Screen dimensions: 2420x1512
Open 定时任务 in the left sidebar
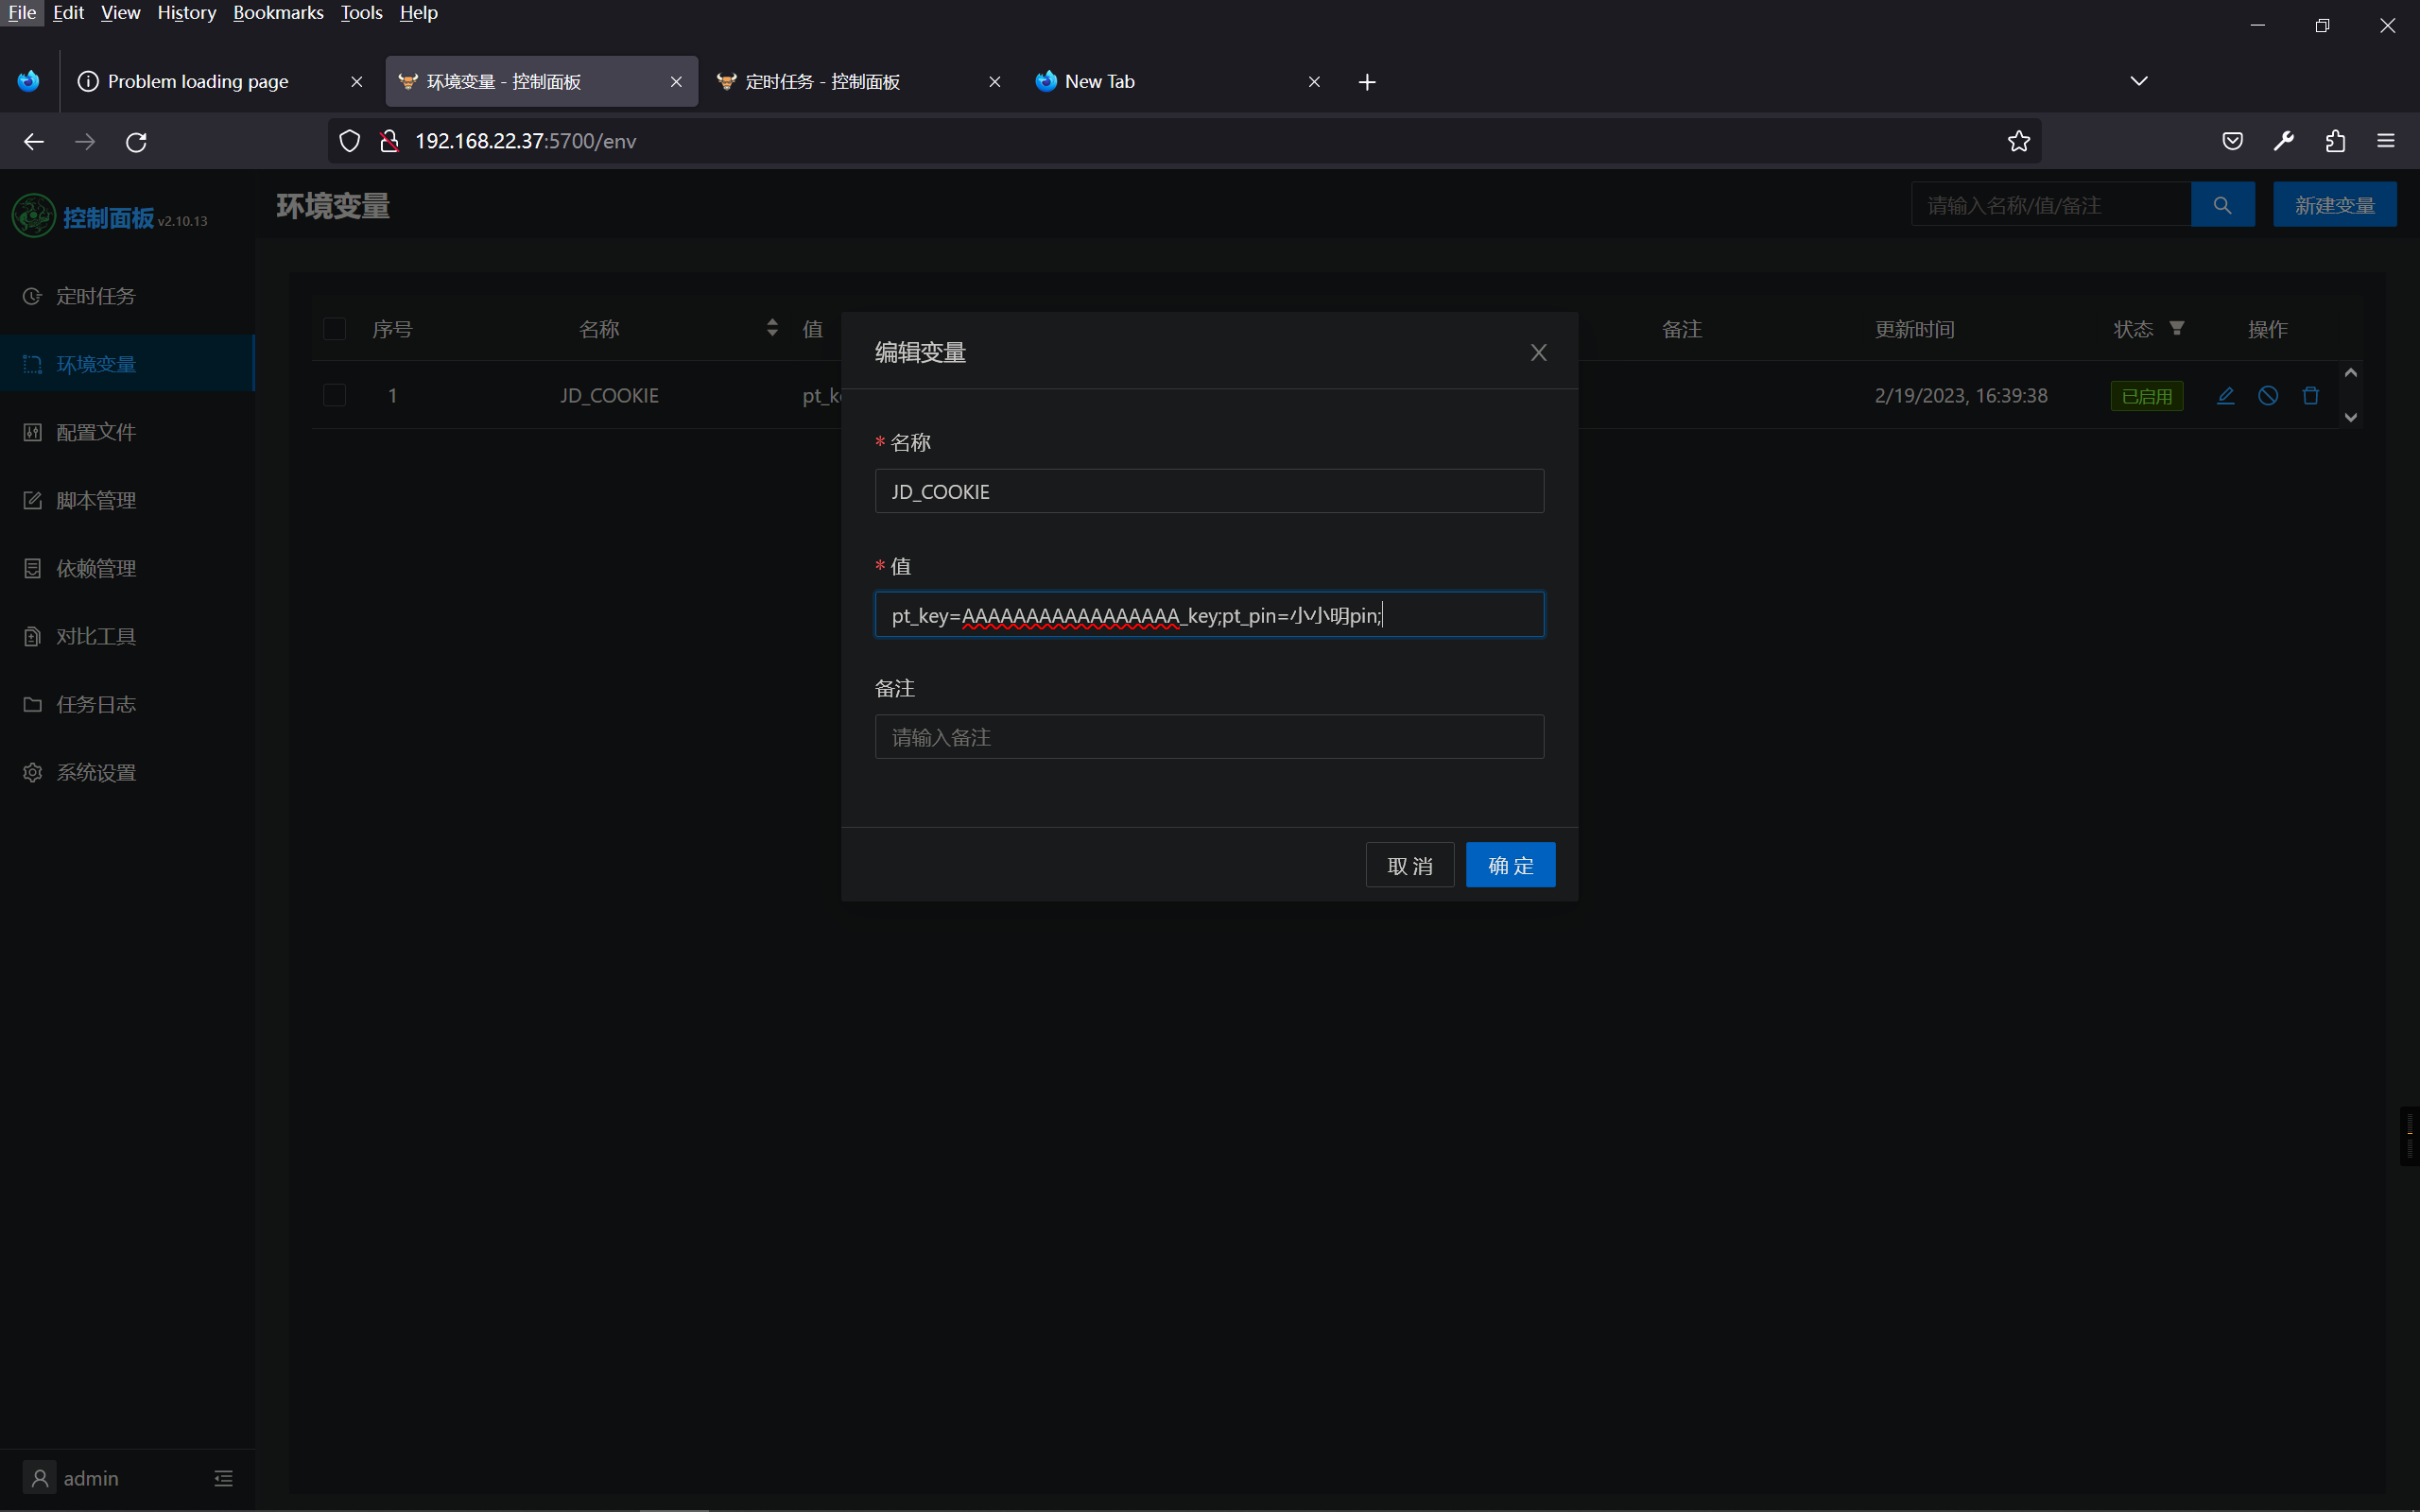[x=97, y=295]
